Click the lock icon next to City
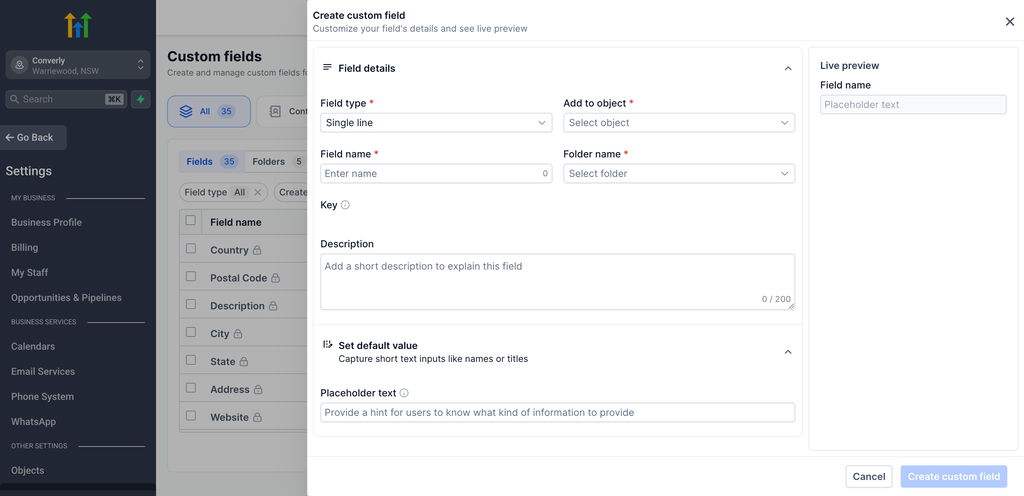The height and width of the screenshot is (496, 1024). [x=238, y=333]
